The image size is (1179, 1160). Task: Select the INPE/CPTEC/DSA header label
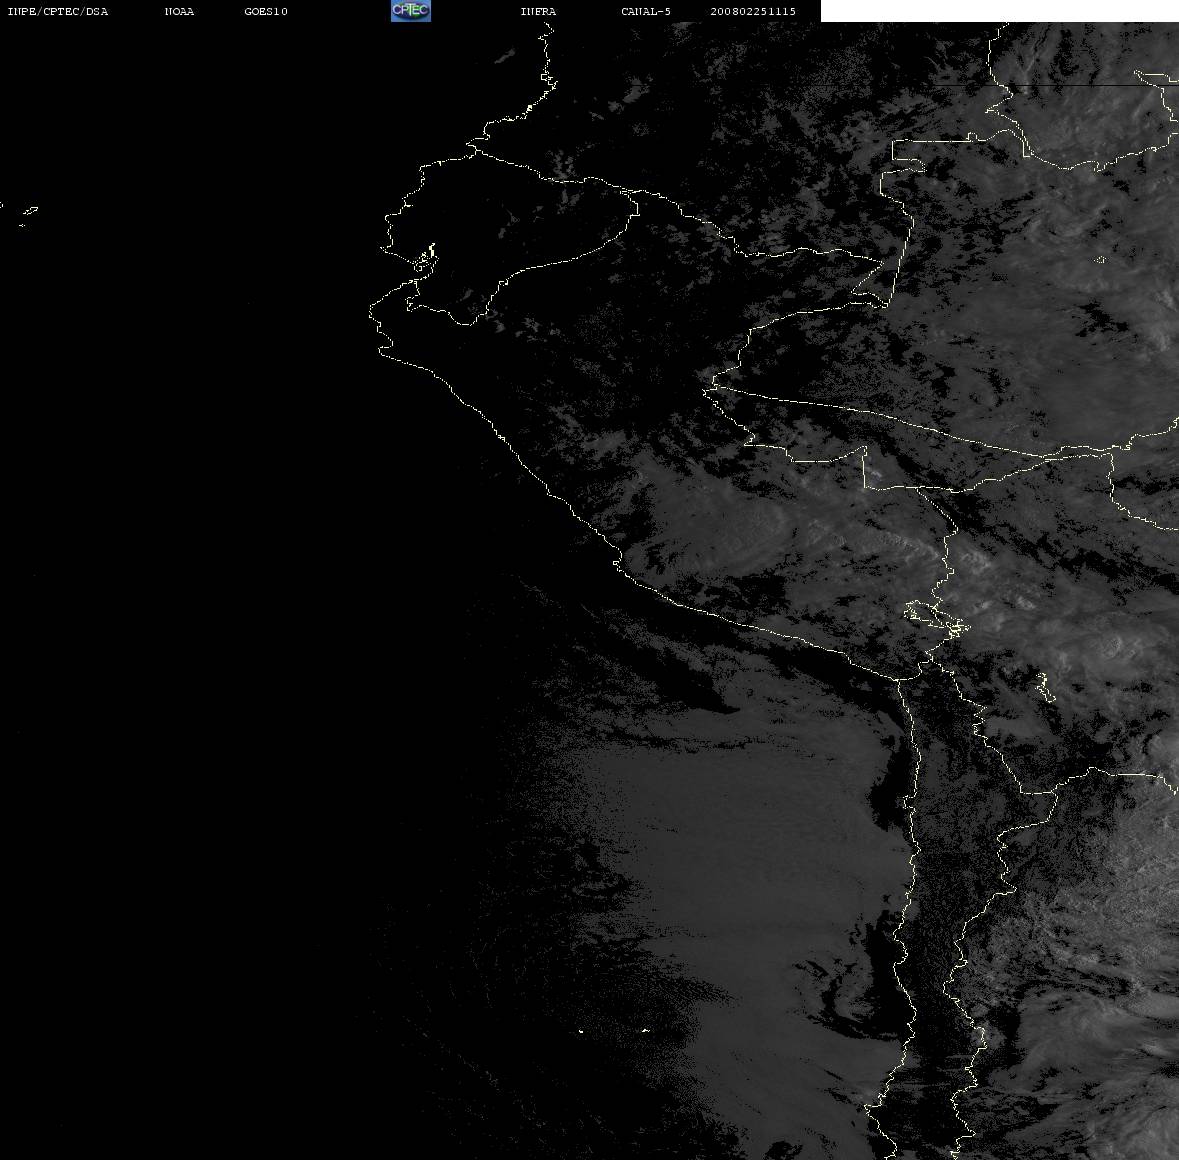pyautogui.click(x=58, y=11)
